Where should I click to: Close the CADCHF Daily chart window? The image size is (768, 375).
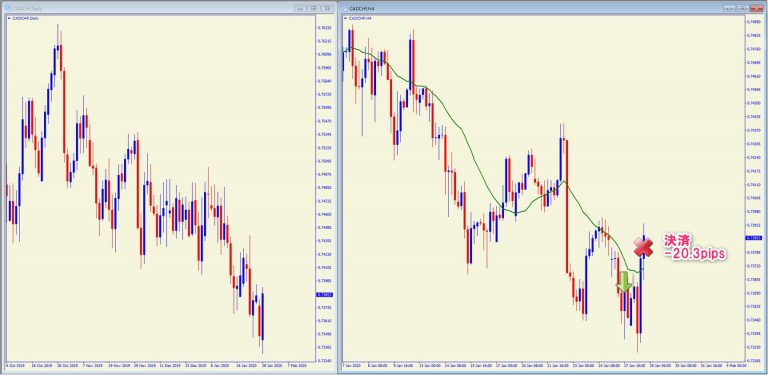coord(327,8)
